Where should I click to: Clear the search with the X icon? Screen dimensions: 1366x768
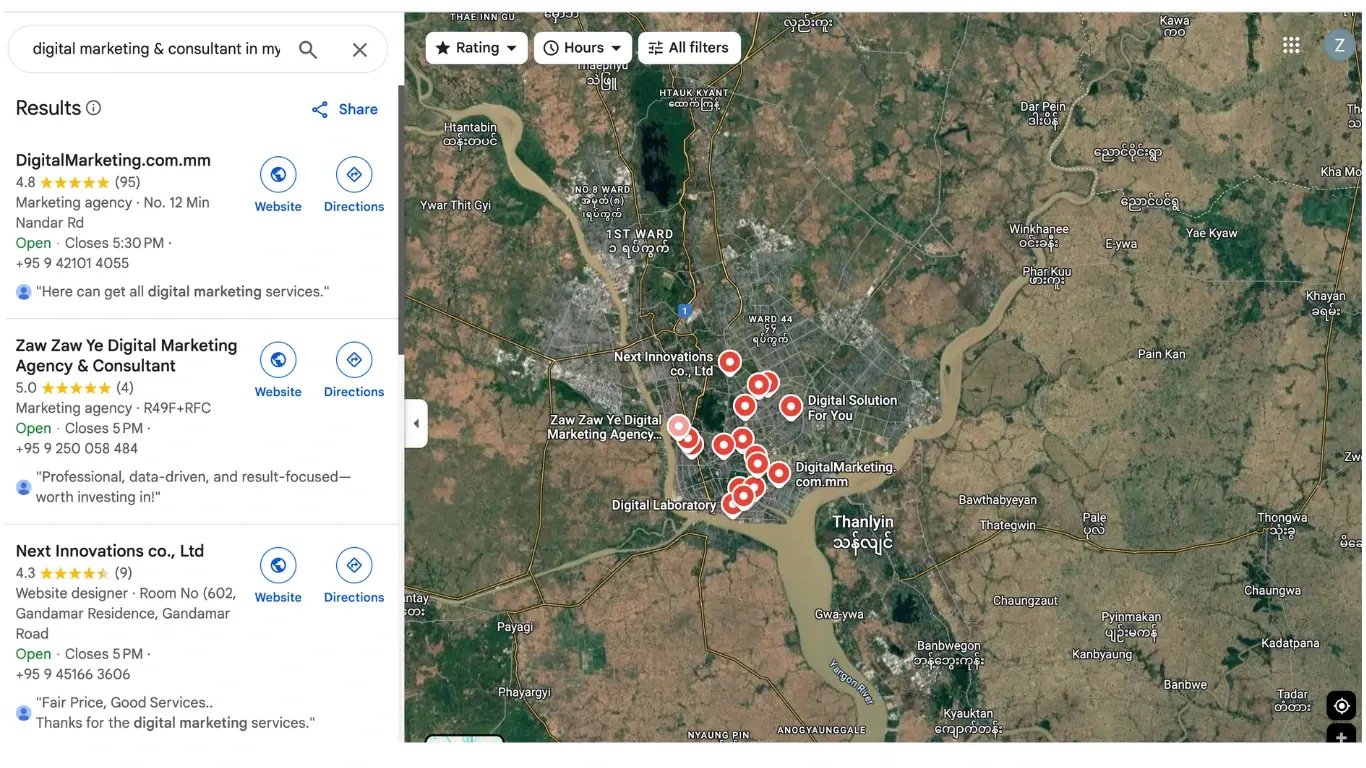point(360,49)
